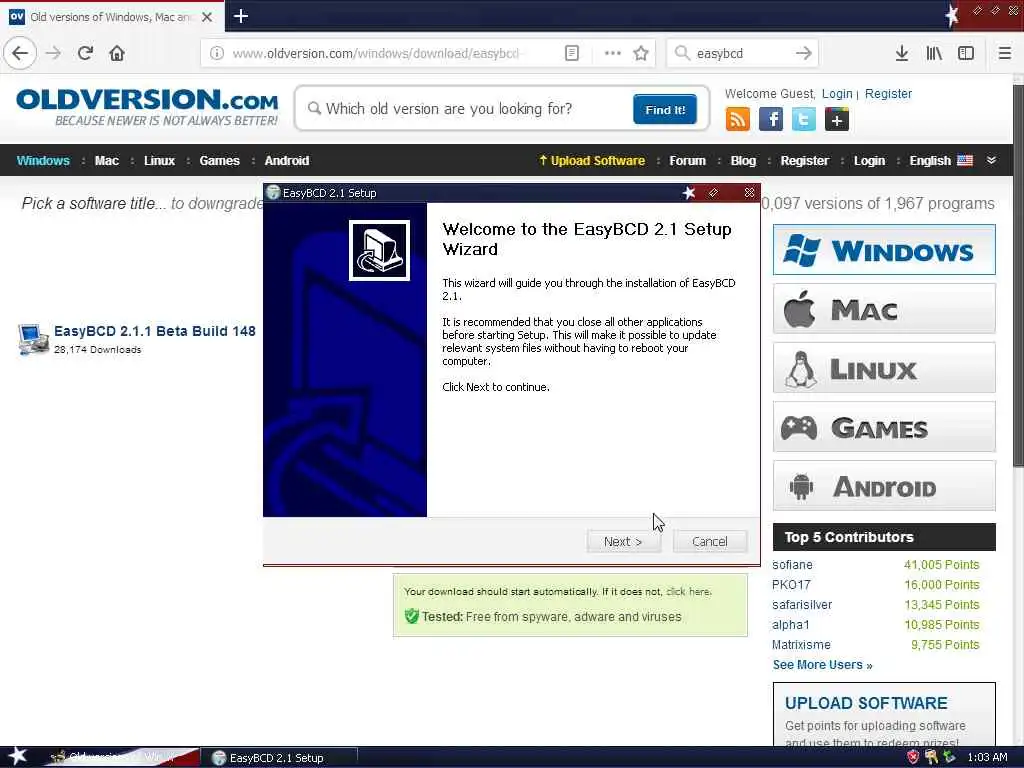Select the Mac nav menu item
The width and height of the screenshot is (1024, 768).
point(106,161)
